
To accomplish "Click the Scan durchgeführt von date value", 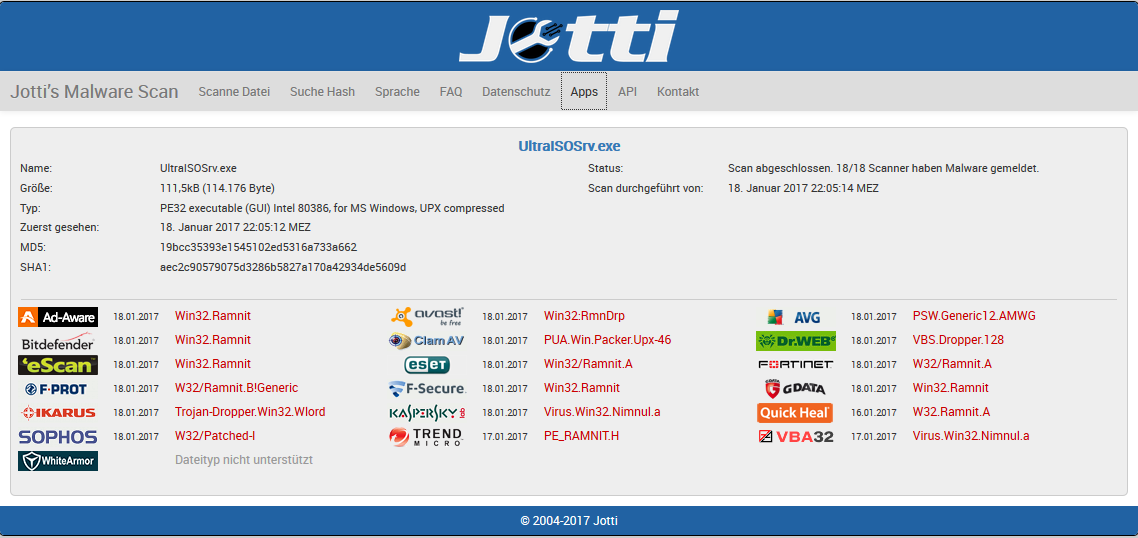I will click(803, 188).
